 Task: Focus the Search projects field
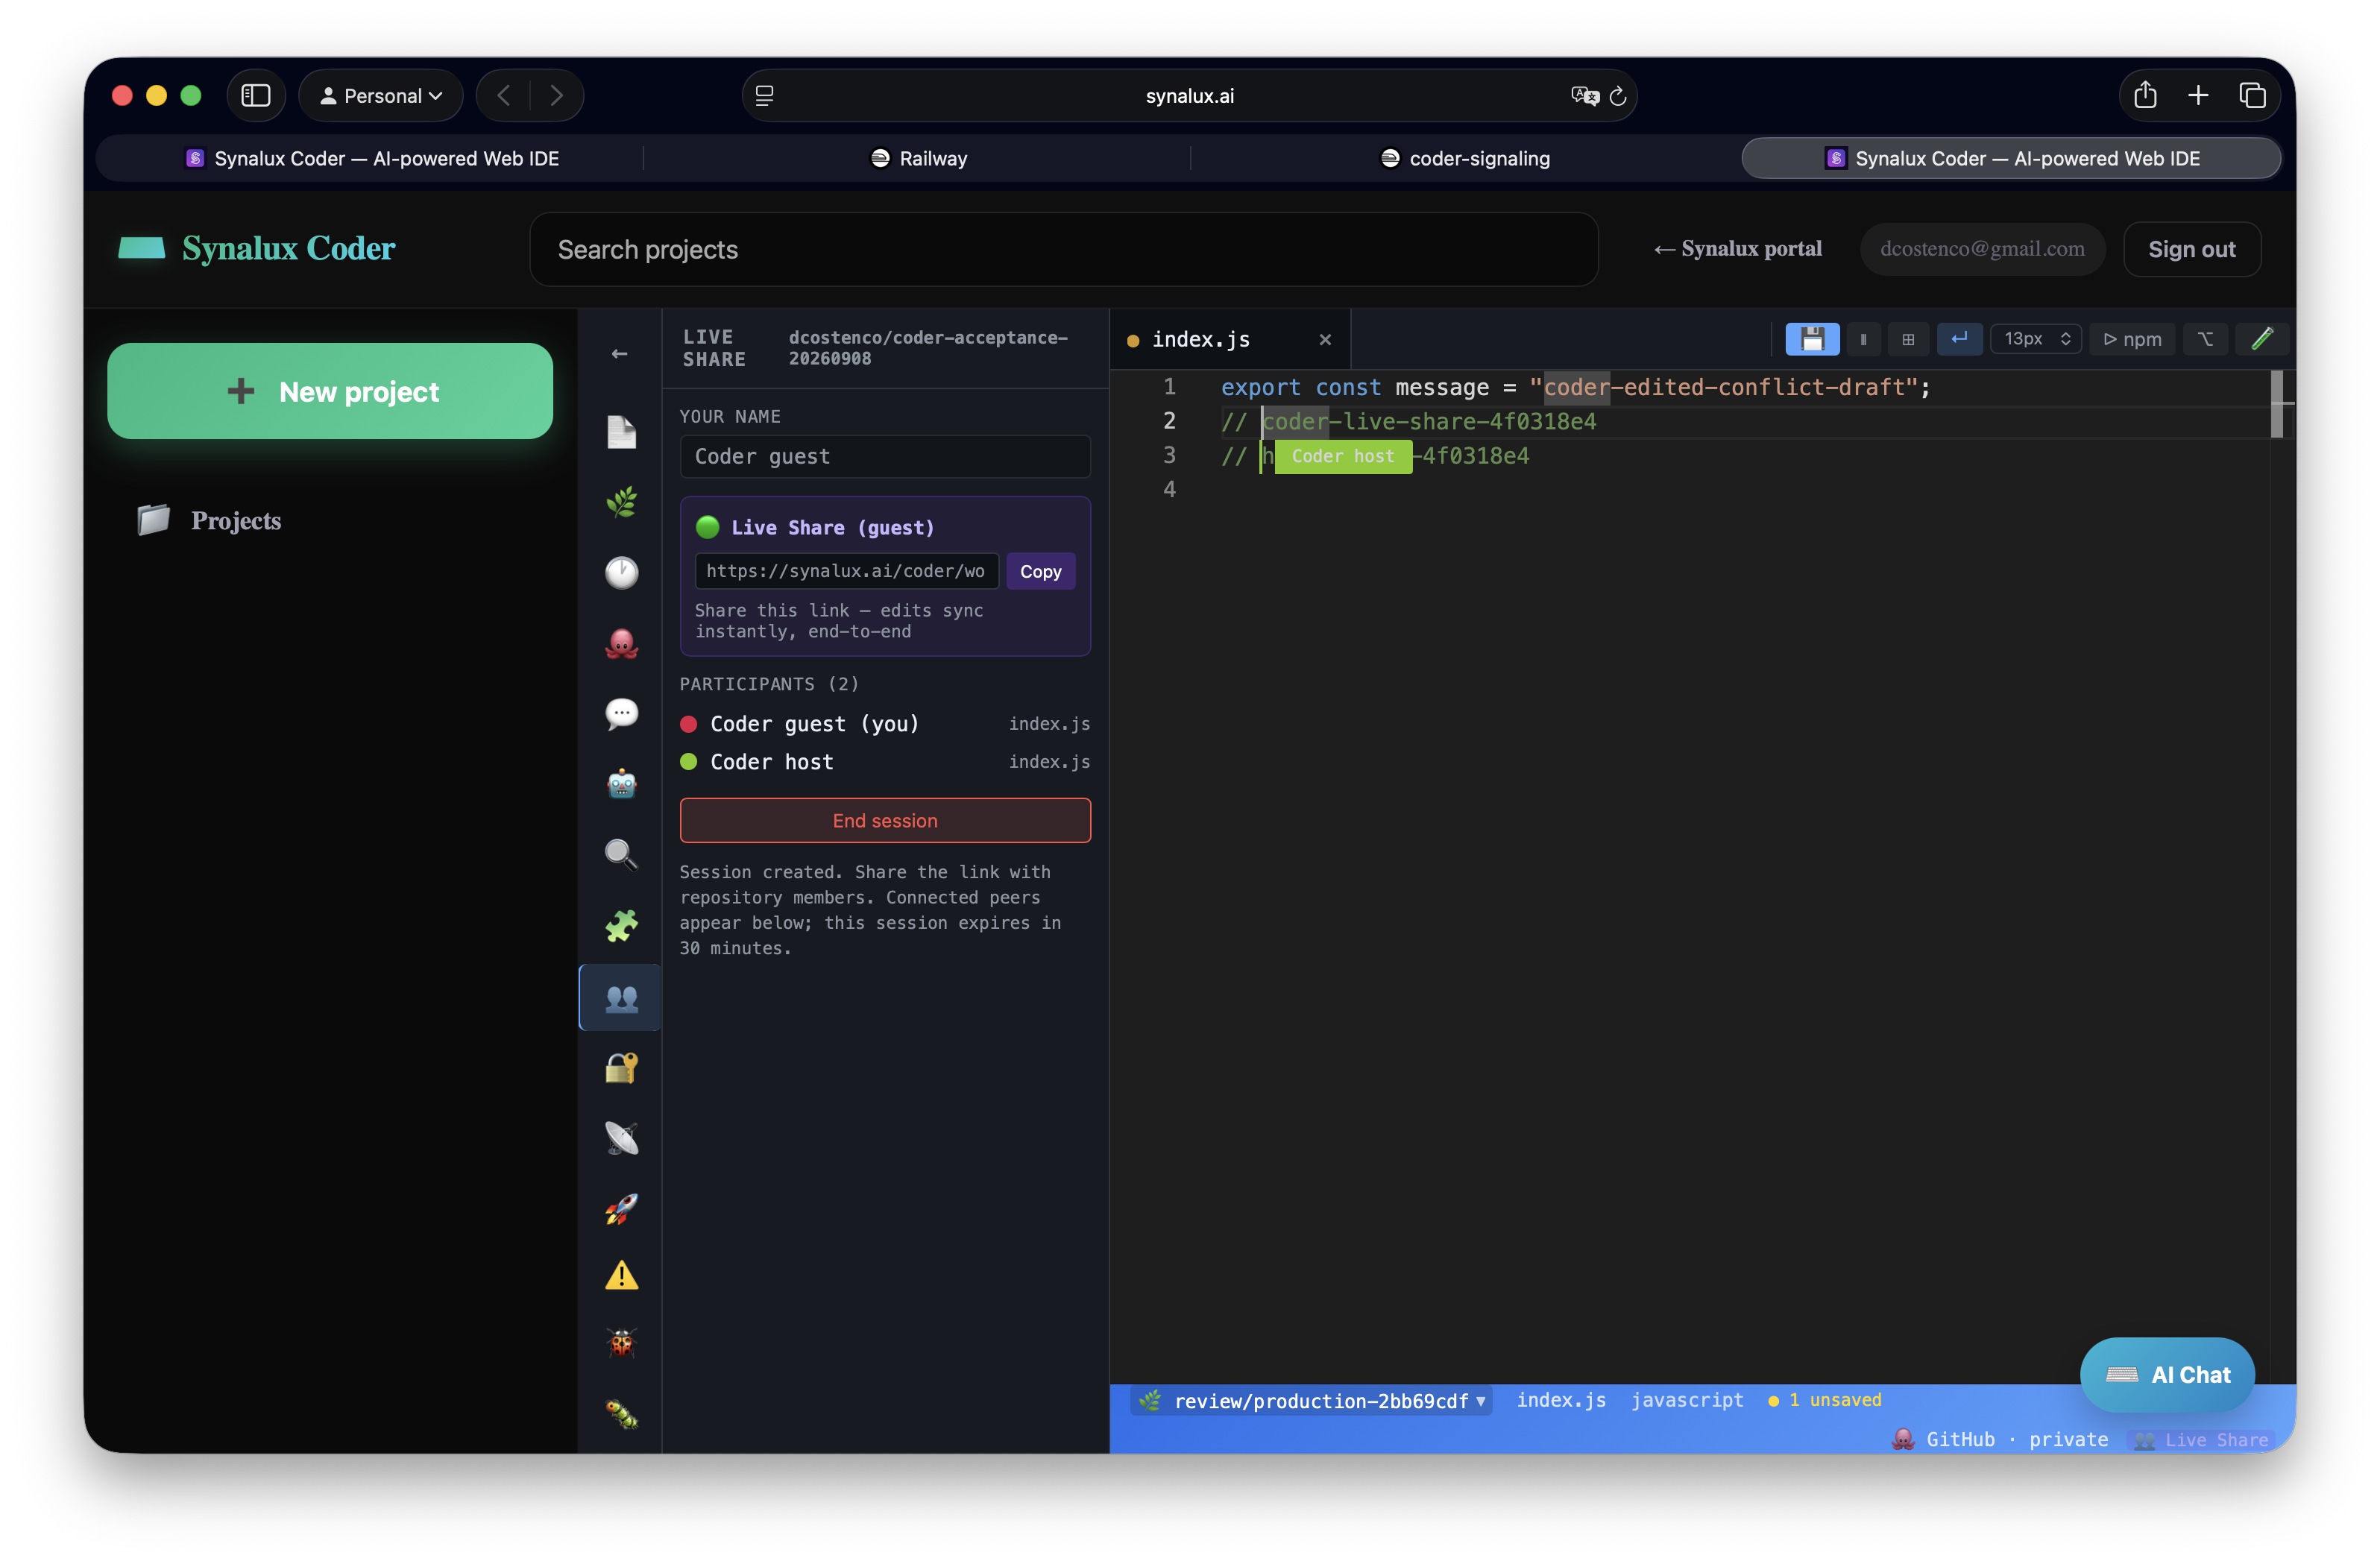pyautogui.click(x=1063, y=249)
